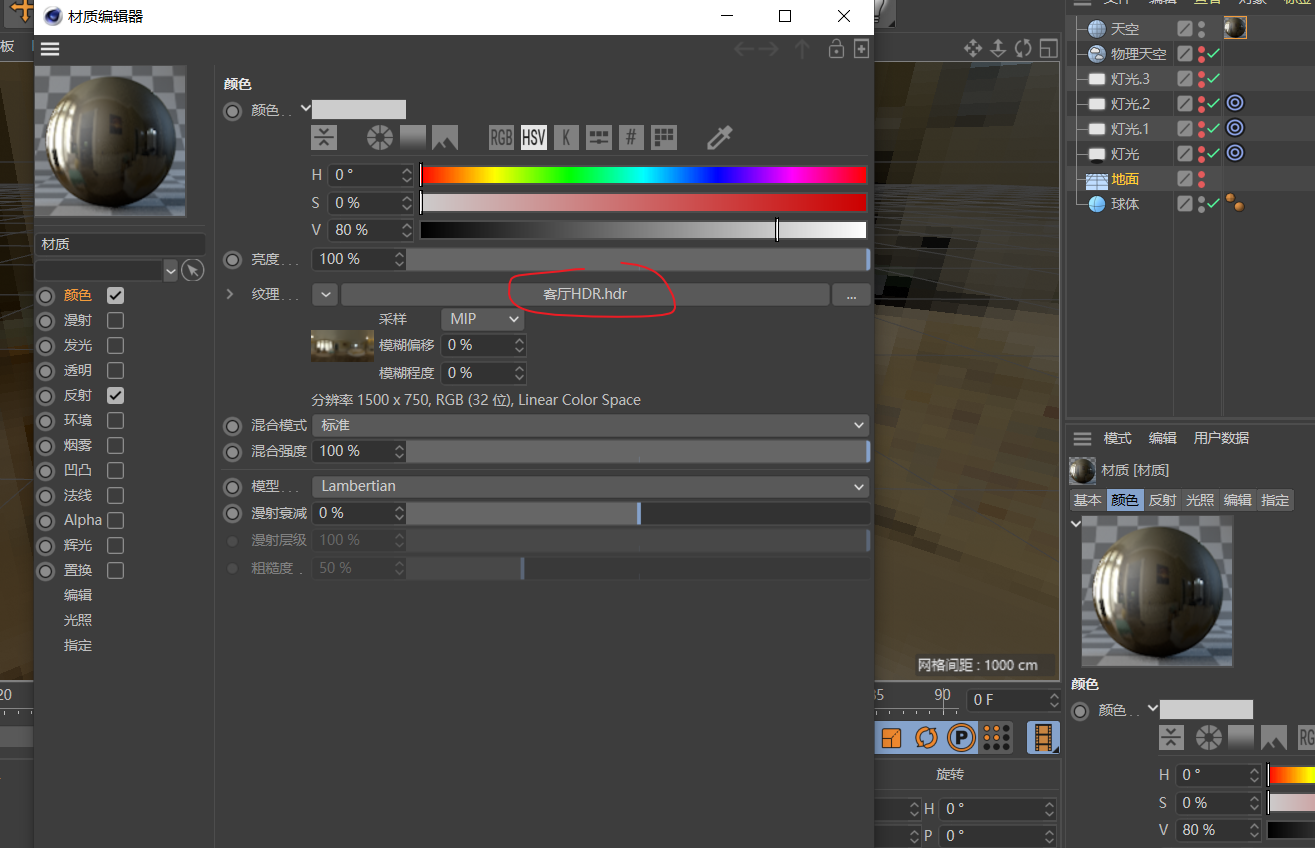Click the Kelvin temperature K icon
Viewport: 1315px width, 848px height.
(x=566, y=138)
